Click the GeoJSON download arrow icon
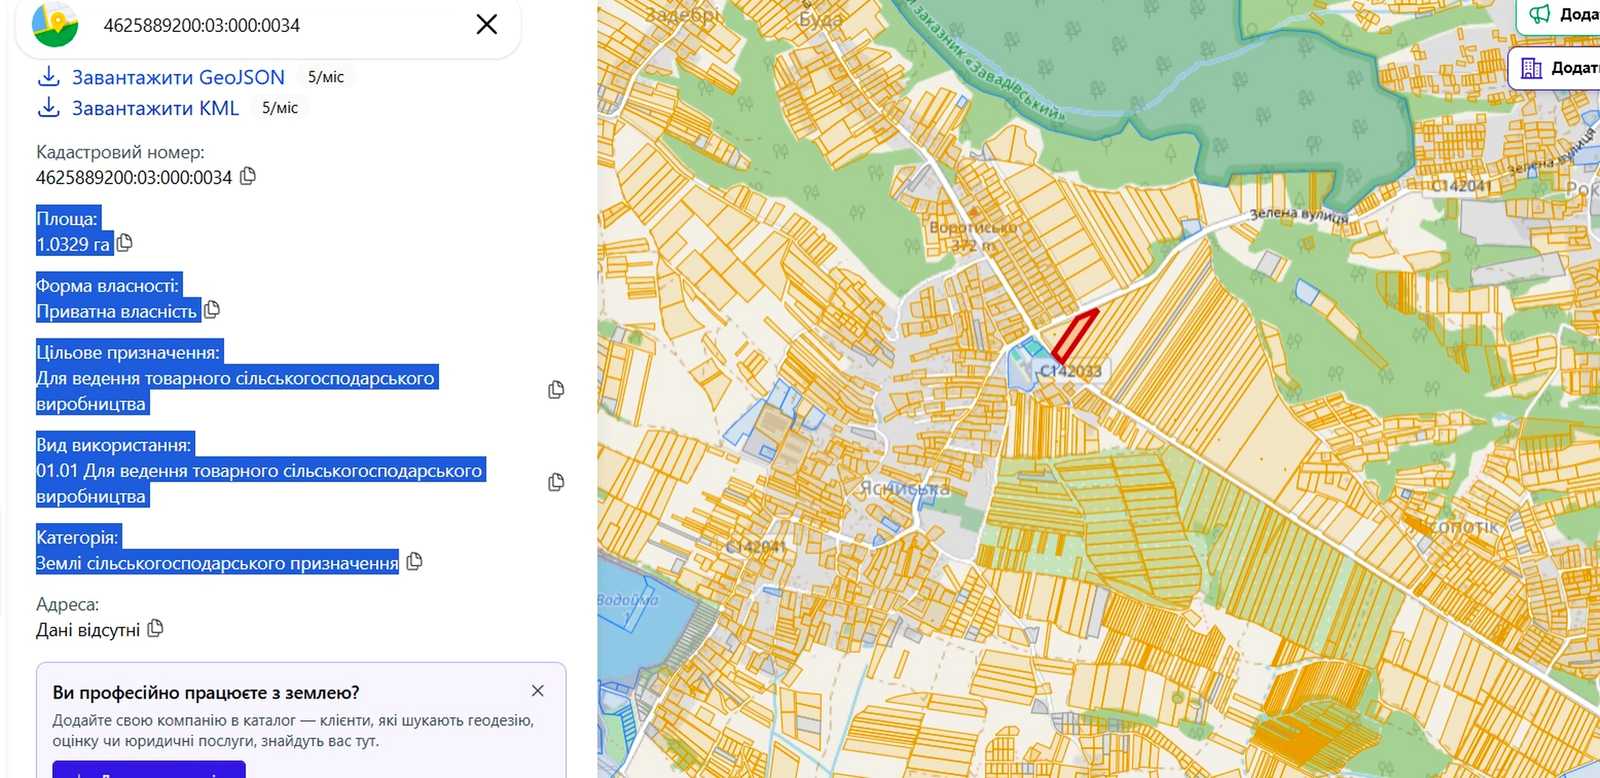Screen dimensions: 1600x778 (48, 76)
